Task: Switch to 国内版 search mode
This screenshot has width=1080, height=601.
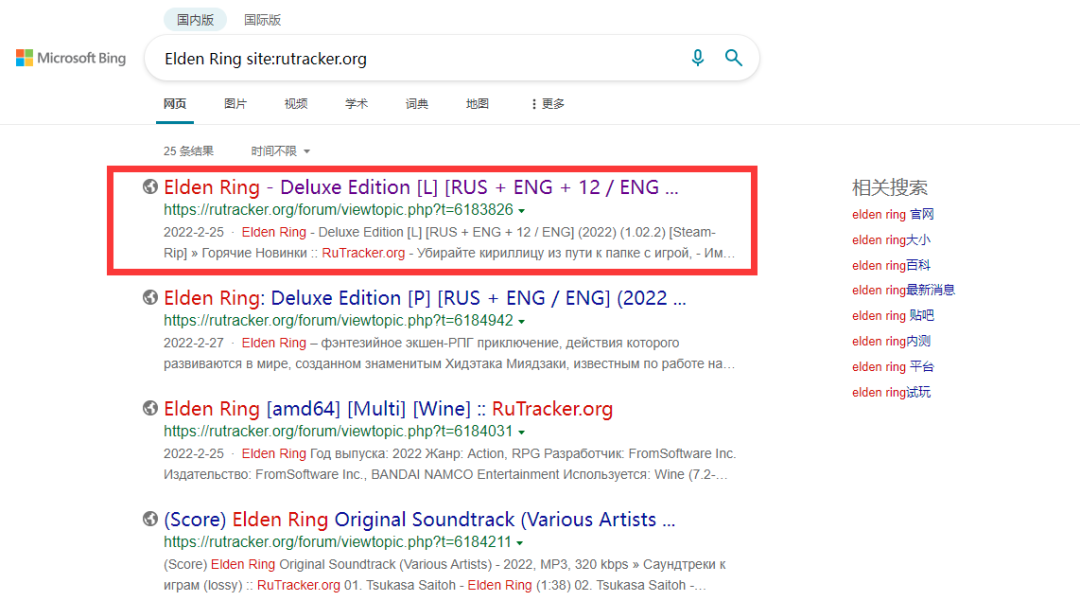Action: click(195, 19)
